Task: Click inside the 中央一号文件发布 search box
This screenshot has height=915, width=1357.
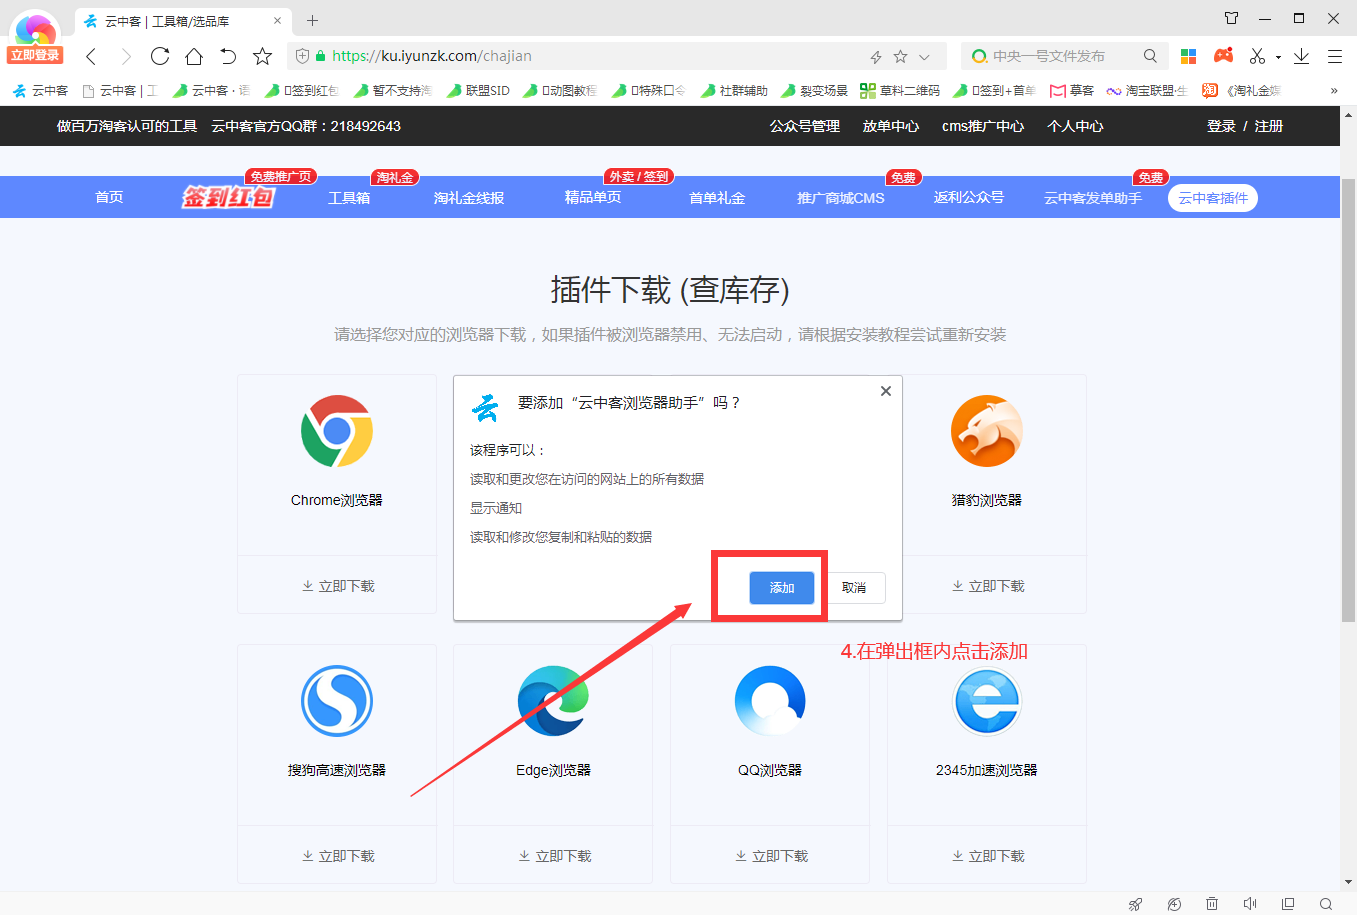Action: pyautogui.click(x=1050, y=56)
